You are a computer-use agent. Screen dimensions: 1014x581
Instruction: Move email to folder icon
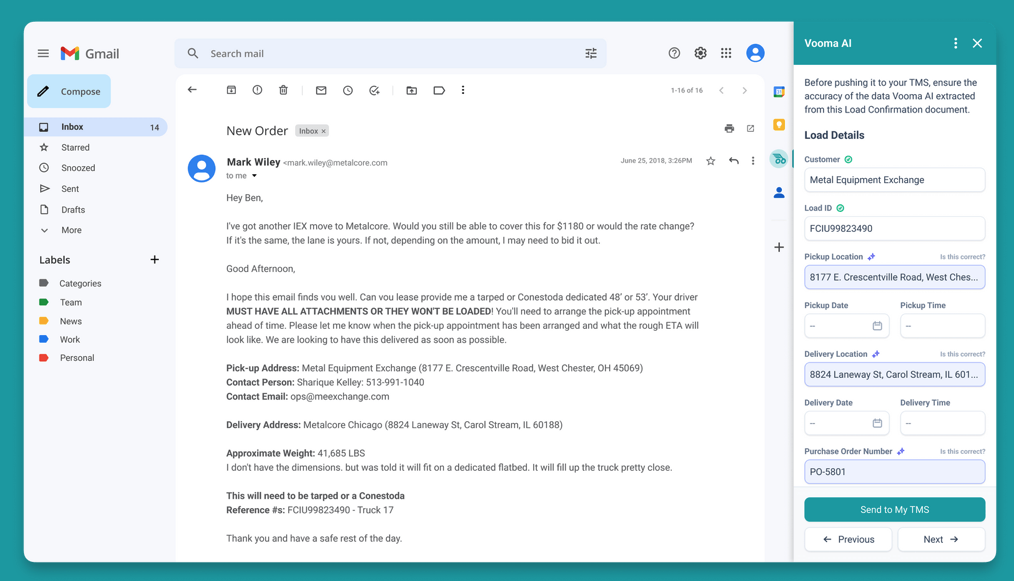411,91
